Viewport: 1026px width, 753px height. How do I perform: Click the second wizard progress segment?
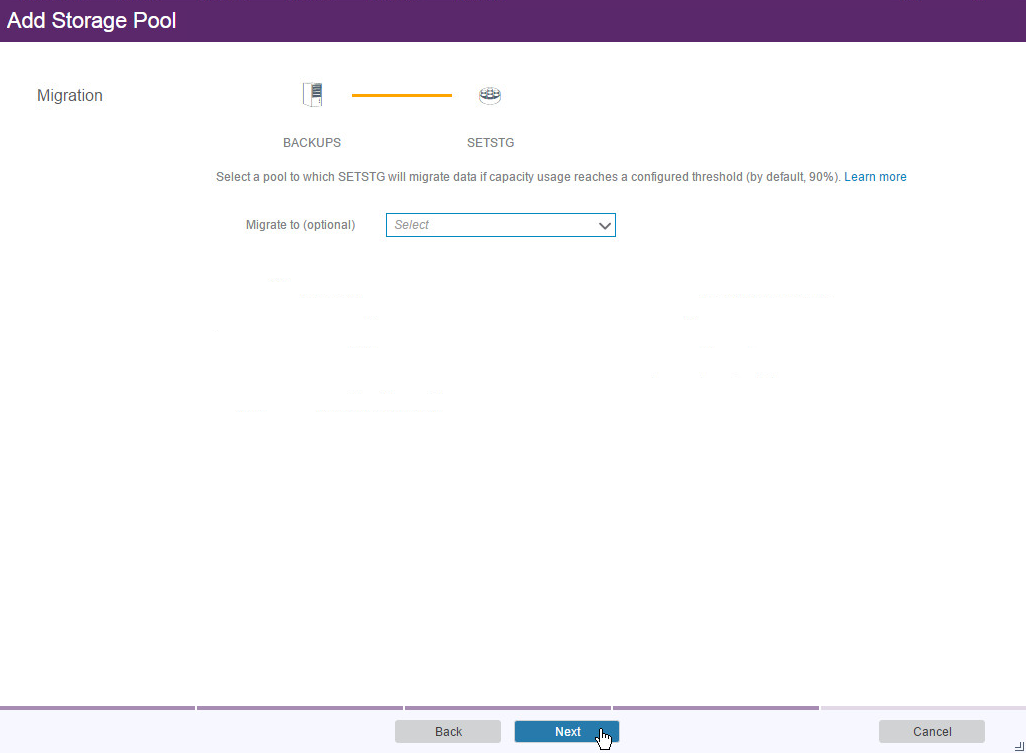(300, 708)
